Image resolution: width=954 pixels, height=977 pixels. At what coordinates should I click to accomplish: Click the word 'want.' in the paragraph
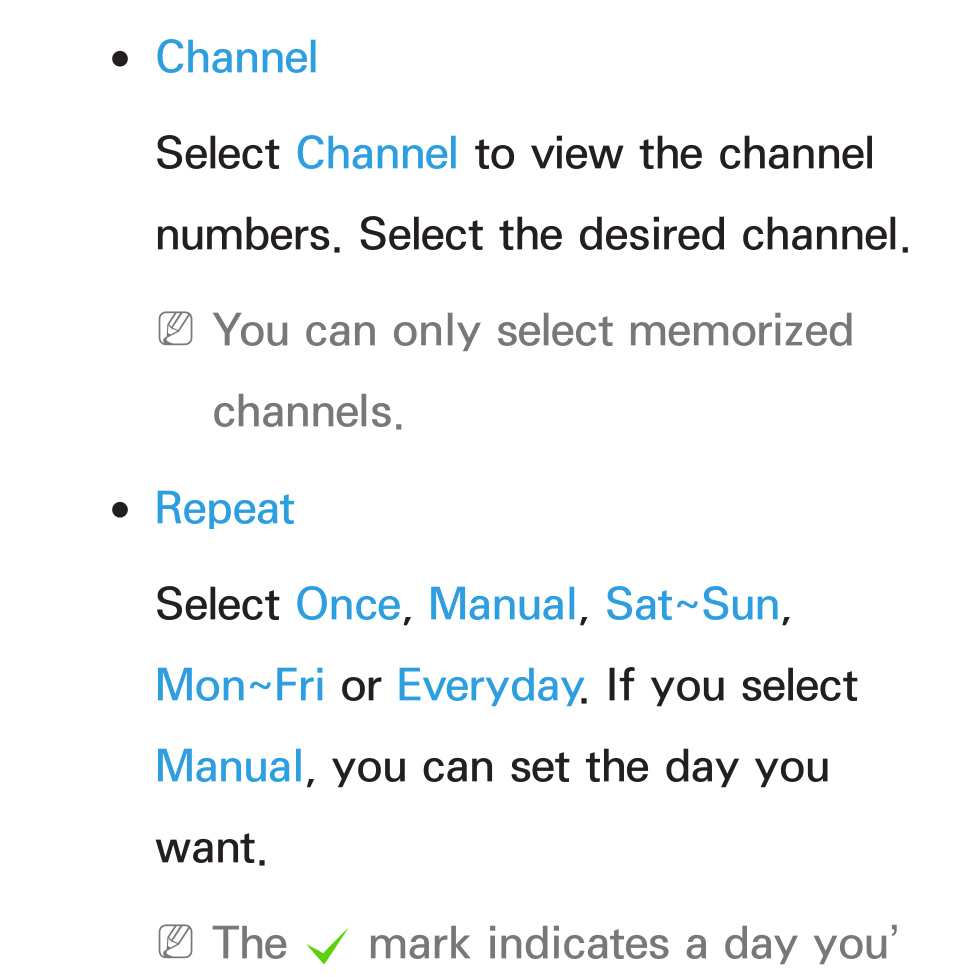point(211,848)
